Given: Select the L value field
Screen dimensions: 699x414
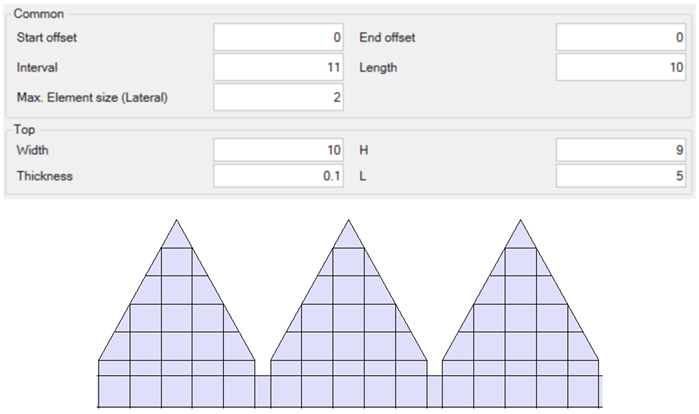Looking at the screenshot, I should (x=621, y=176).
